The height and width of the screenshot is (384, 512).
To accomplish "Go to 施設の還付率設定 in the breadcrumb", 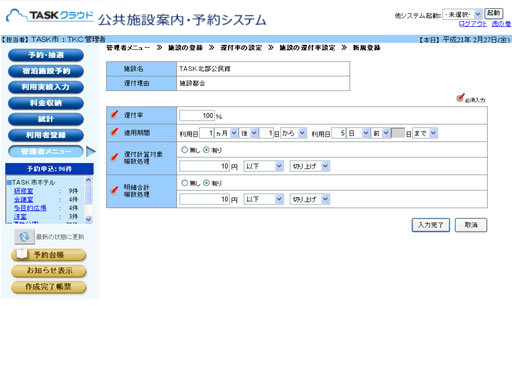I will (x=307, y=48).
